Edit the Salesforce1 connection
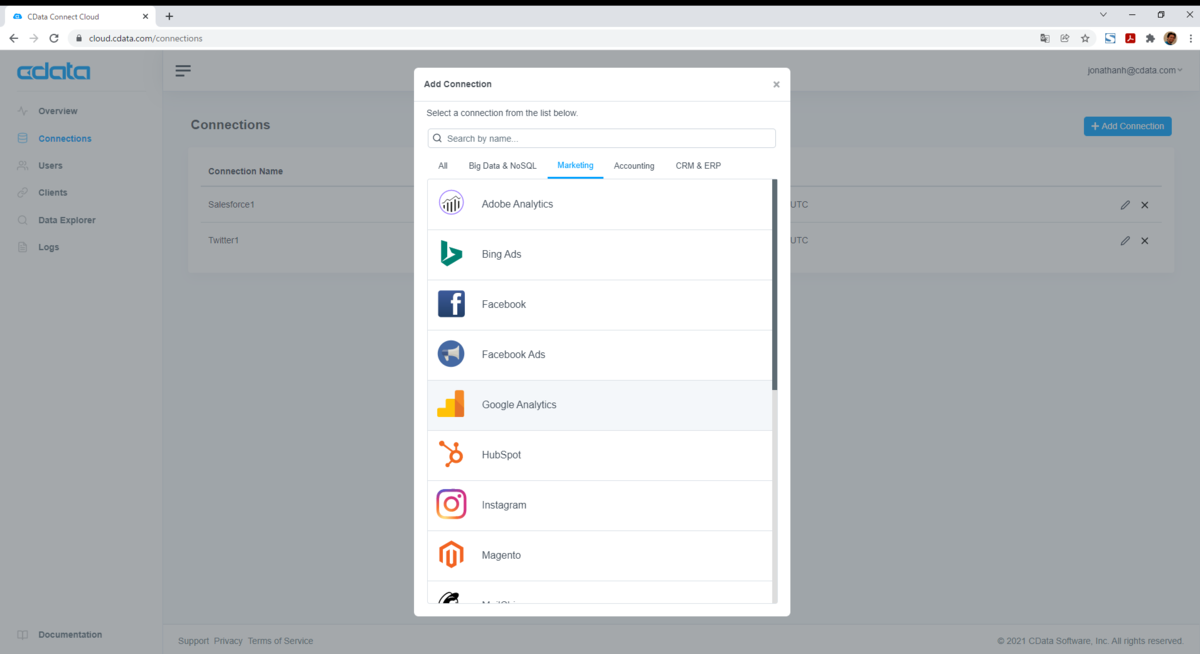 click(x=1125, y=204)
